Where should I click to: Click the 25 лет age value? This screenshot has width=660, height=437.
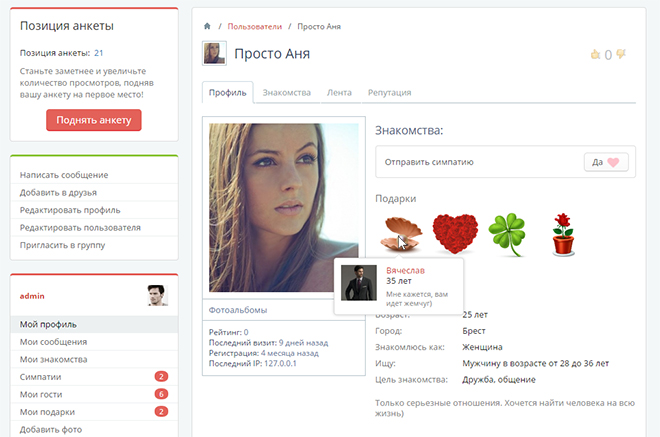(x=475, y=314)
